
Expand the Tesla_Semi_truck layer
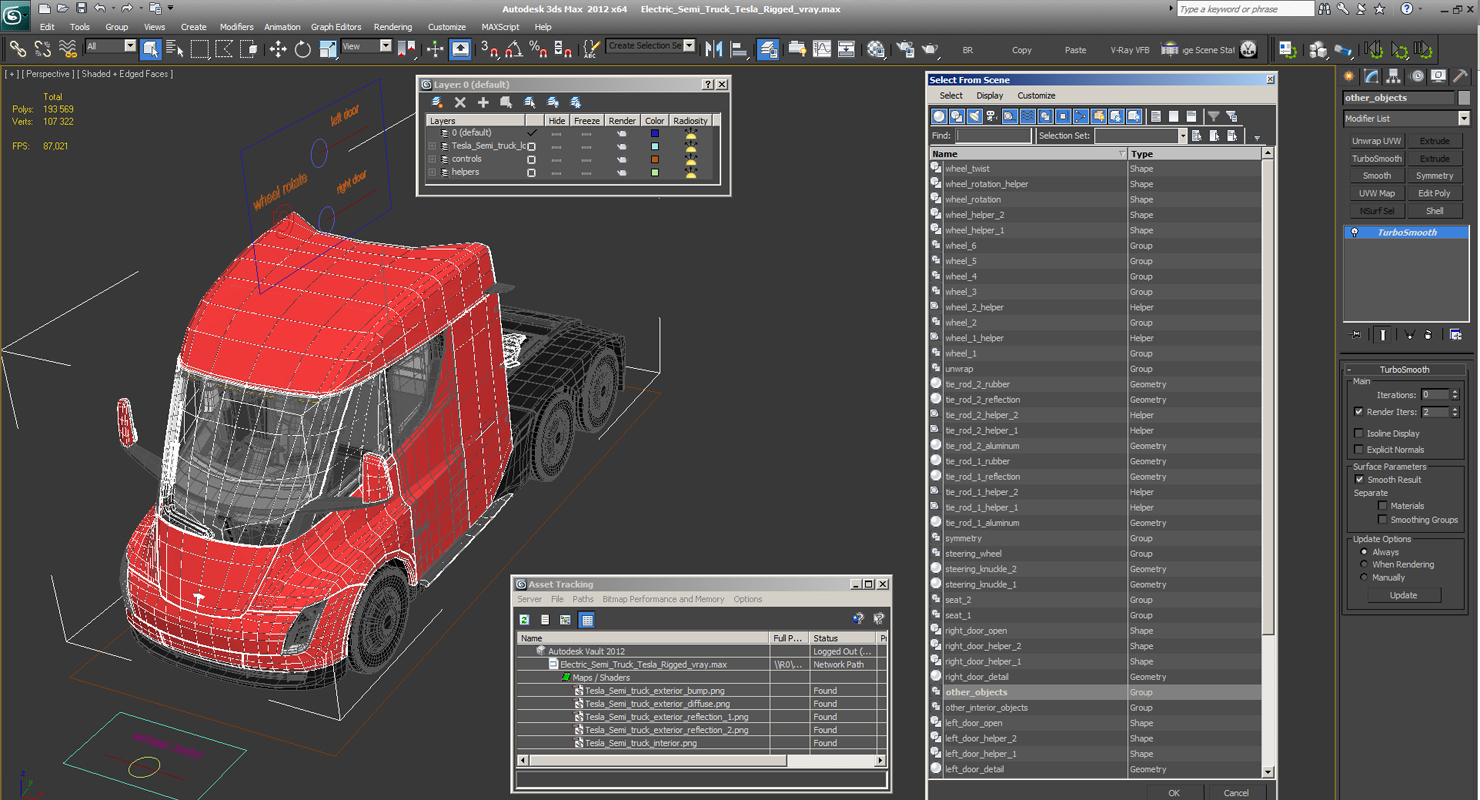click(433, 146)
